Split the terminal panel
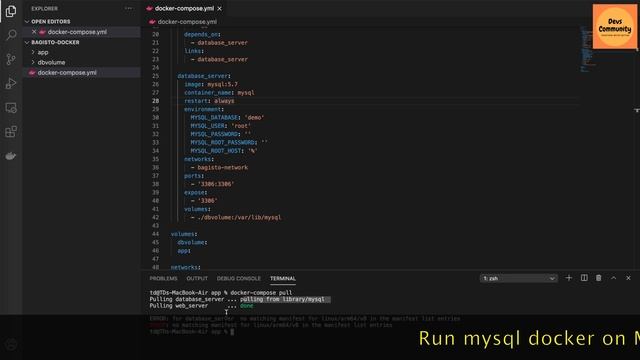The width and height of the screenshot is (640, 360). tap(584, 278)
